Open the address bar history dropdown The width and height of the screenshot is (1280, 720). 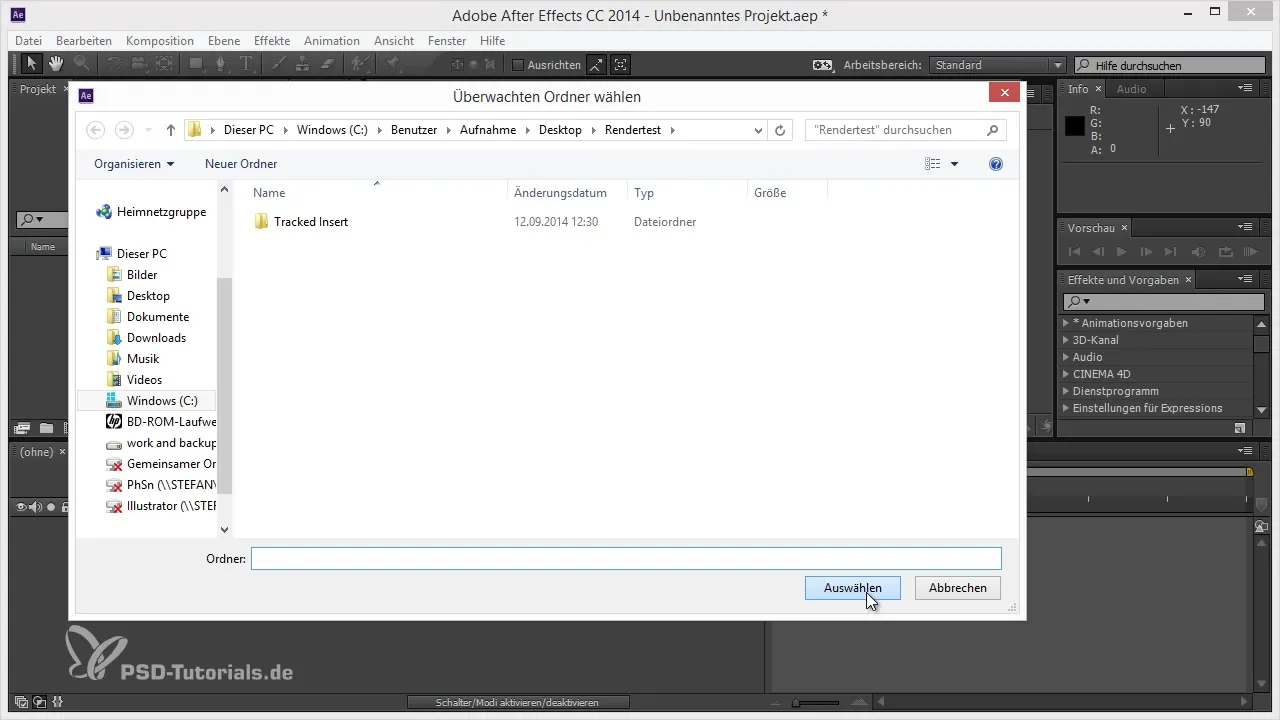coord(759,130)
